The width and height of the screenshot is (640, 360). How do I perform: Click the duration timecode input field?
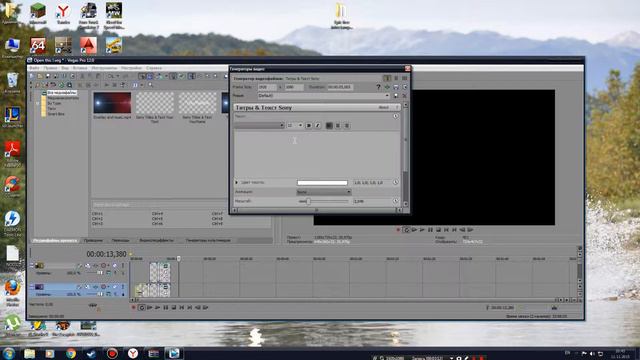(340, 87)
